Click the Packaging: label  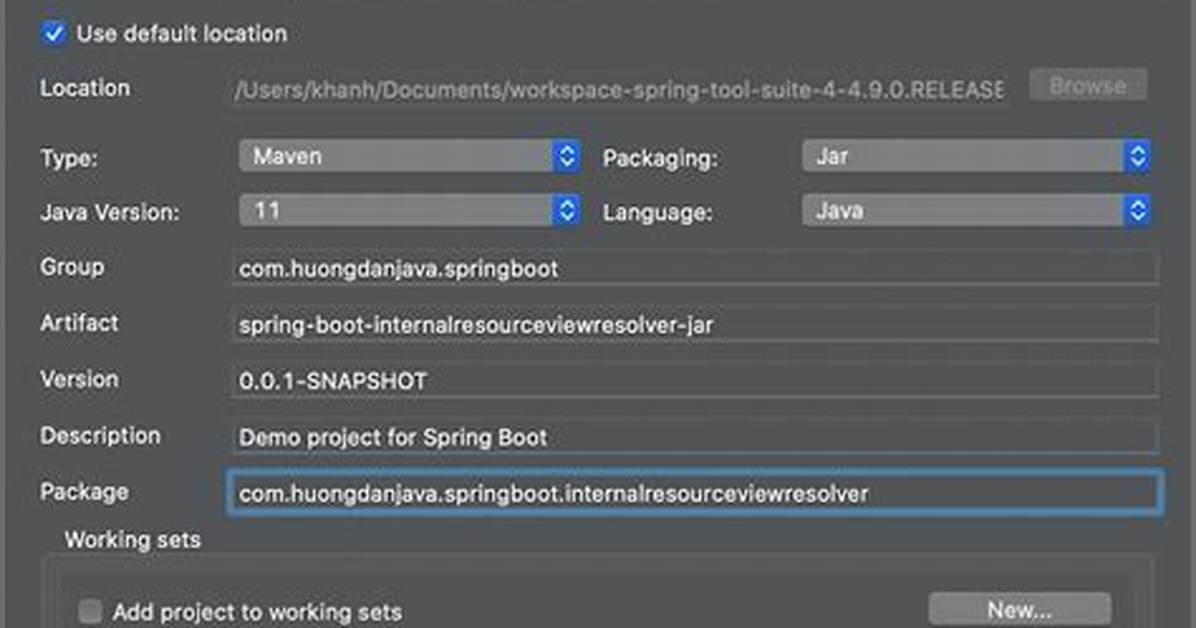point(661,159)
